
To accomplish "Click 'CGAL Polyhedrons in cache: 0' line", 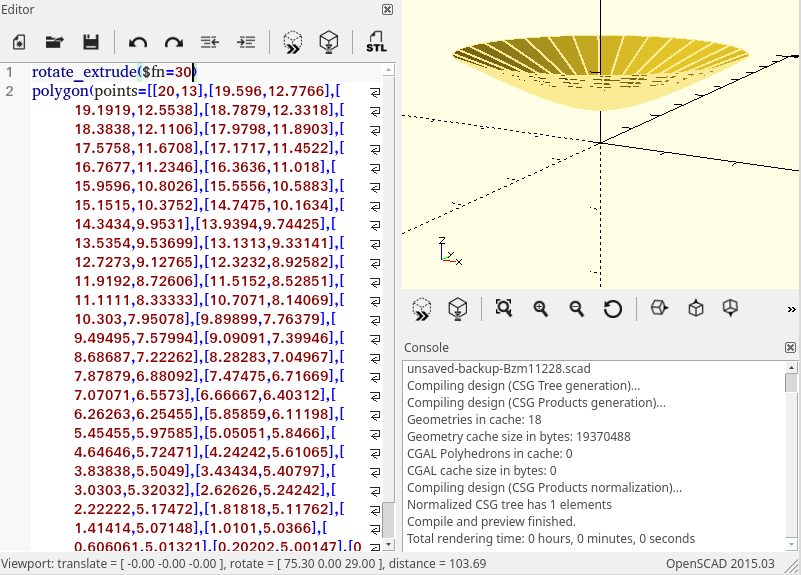I will (x=489, y=453).
